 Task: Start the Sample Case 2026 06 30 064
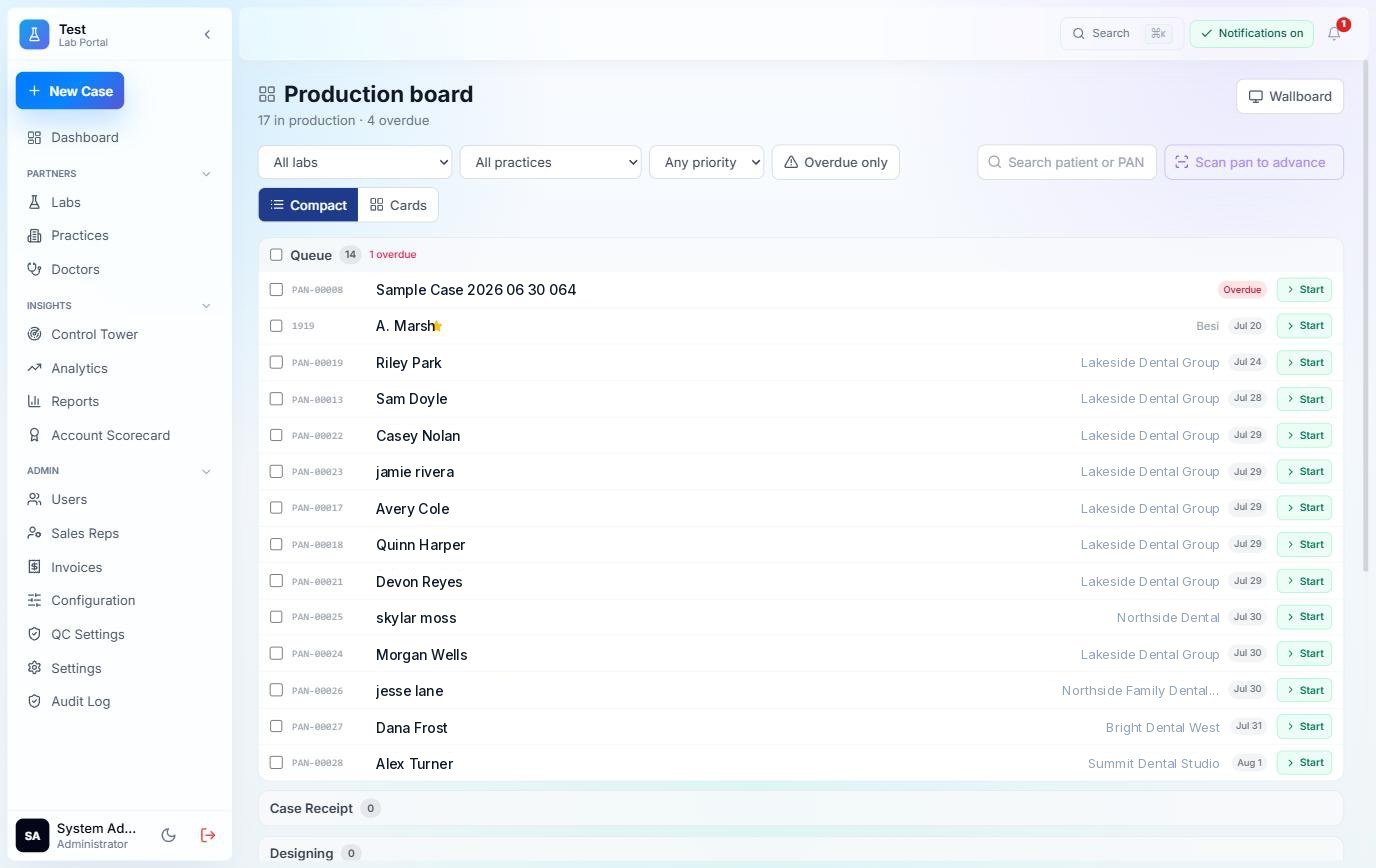(1304, 289)
